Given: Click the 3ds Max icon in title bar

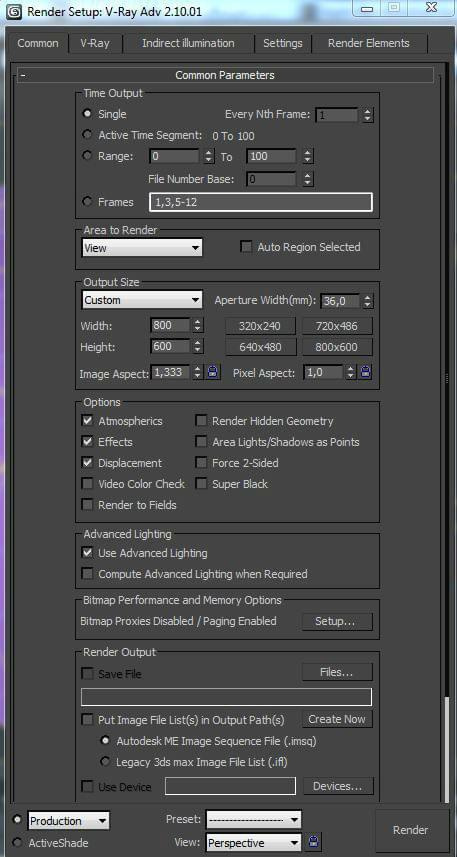Looking at the screenshot, I should coord(14,10).
